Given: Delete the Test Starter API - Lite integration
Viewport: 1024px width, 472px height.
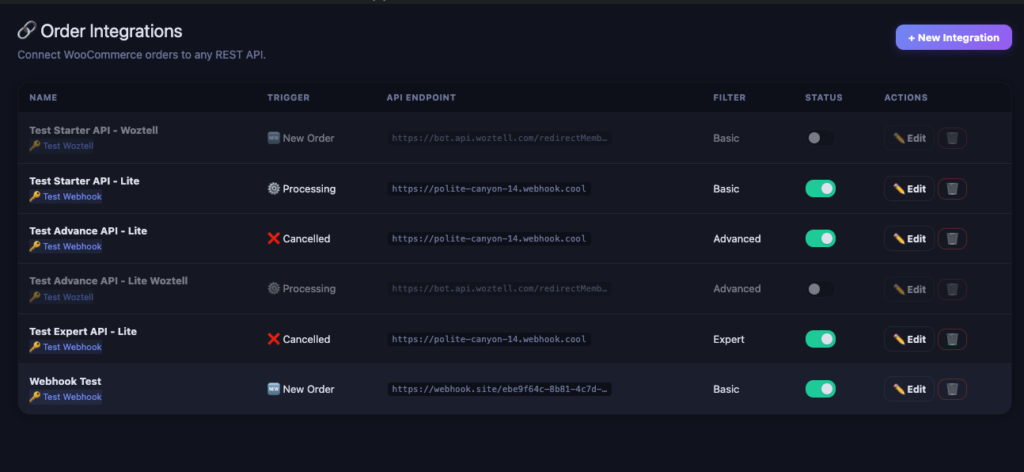Looking at the screenshot, I should (x=952, y=189).
